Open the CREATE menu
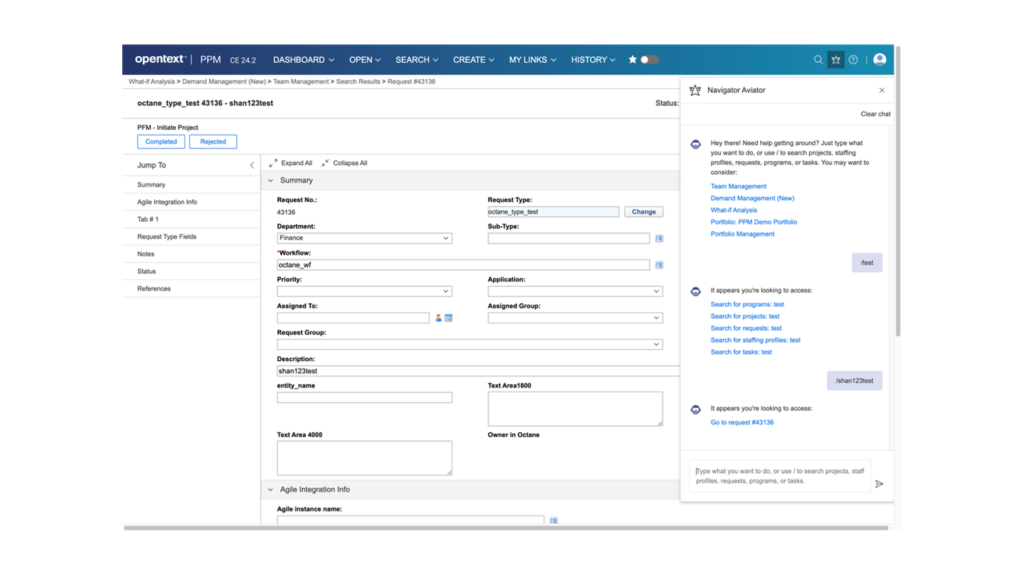This screenshot has width=1024, height=576. pos(471,60)
